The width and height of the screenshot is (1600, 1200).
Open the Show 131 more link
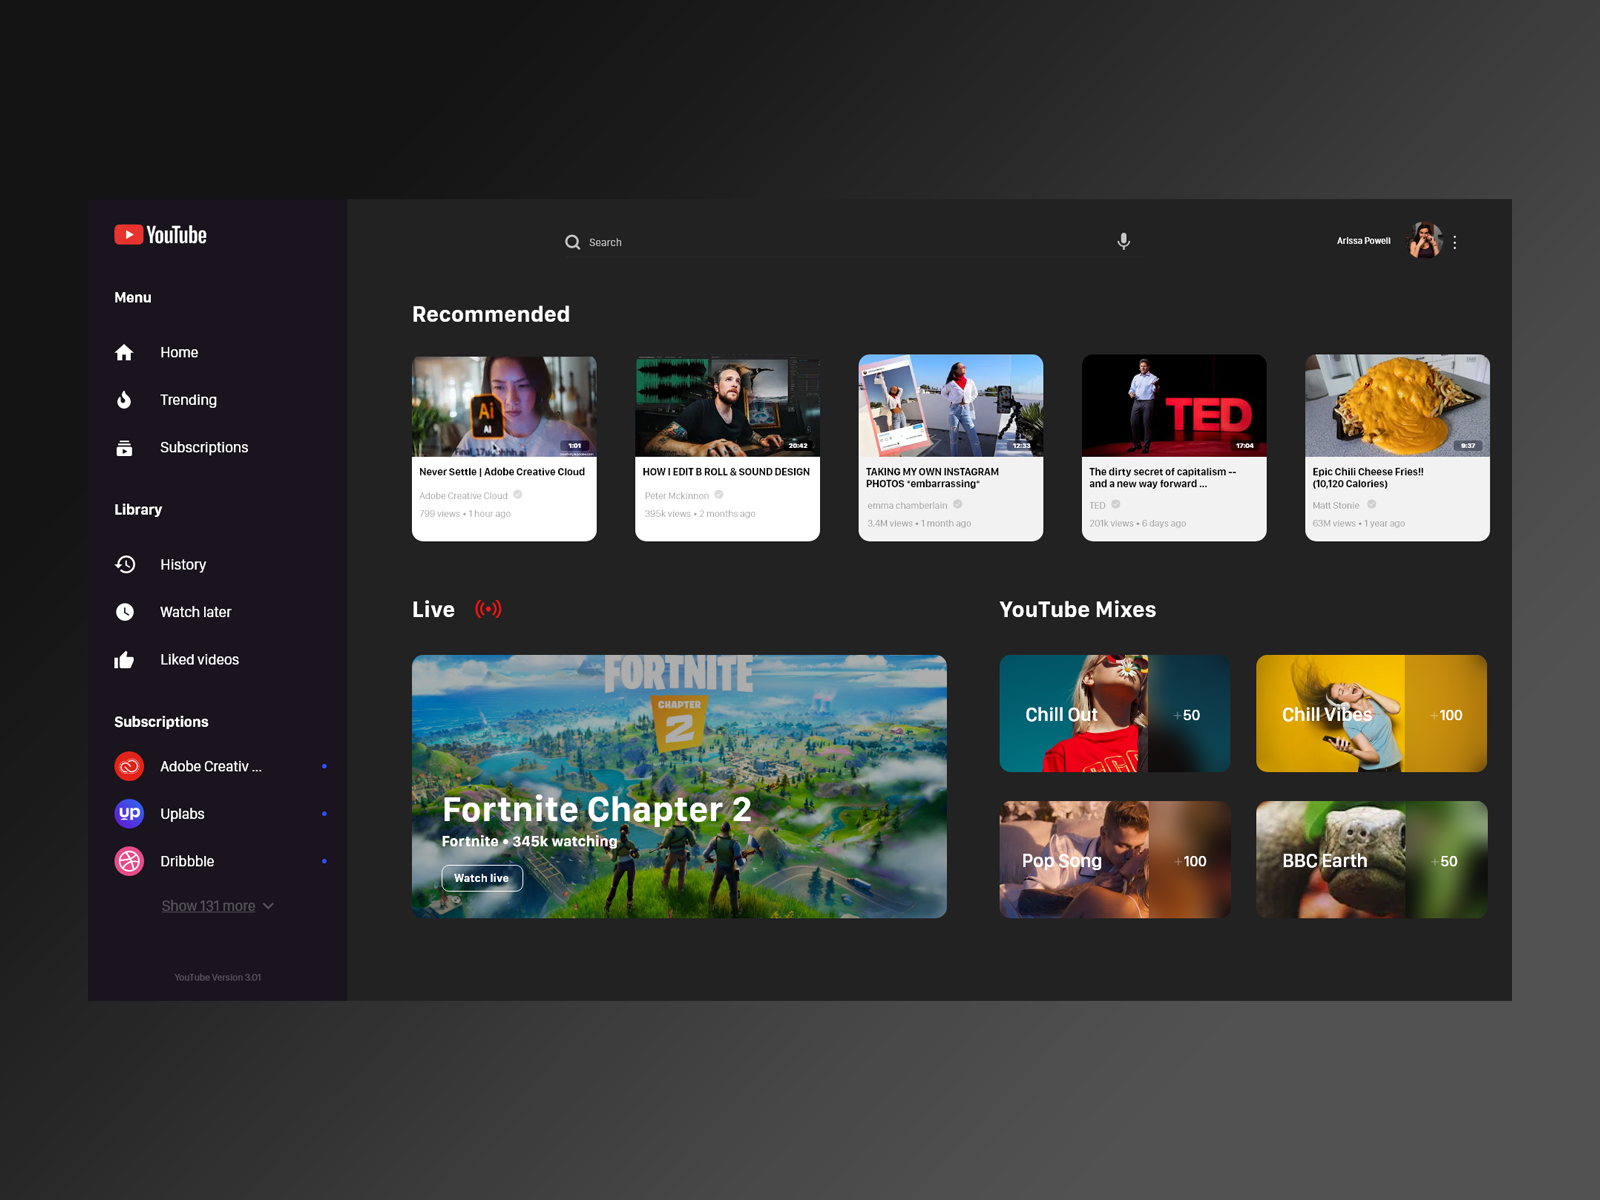(x=208, y=906)
